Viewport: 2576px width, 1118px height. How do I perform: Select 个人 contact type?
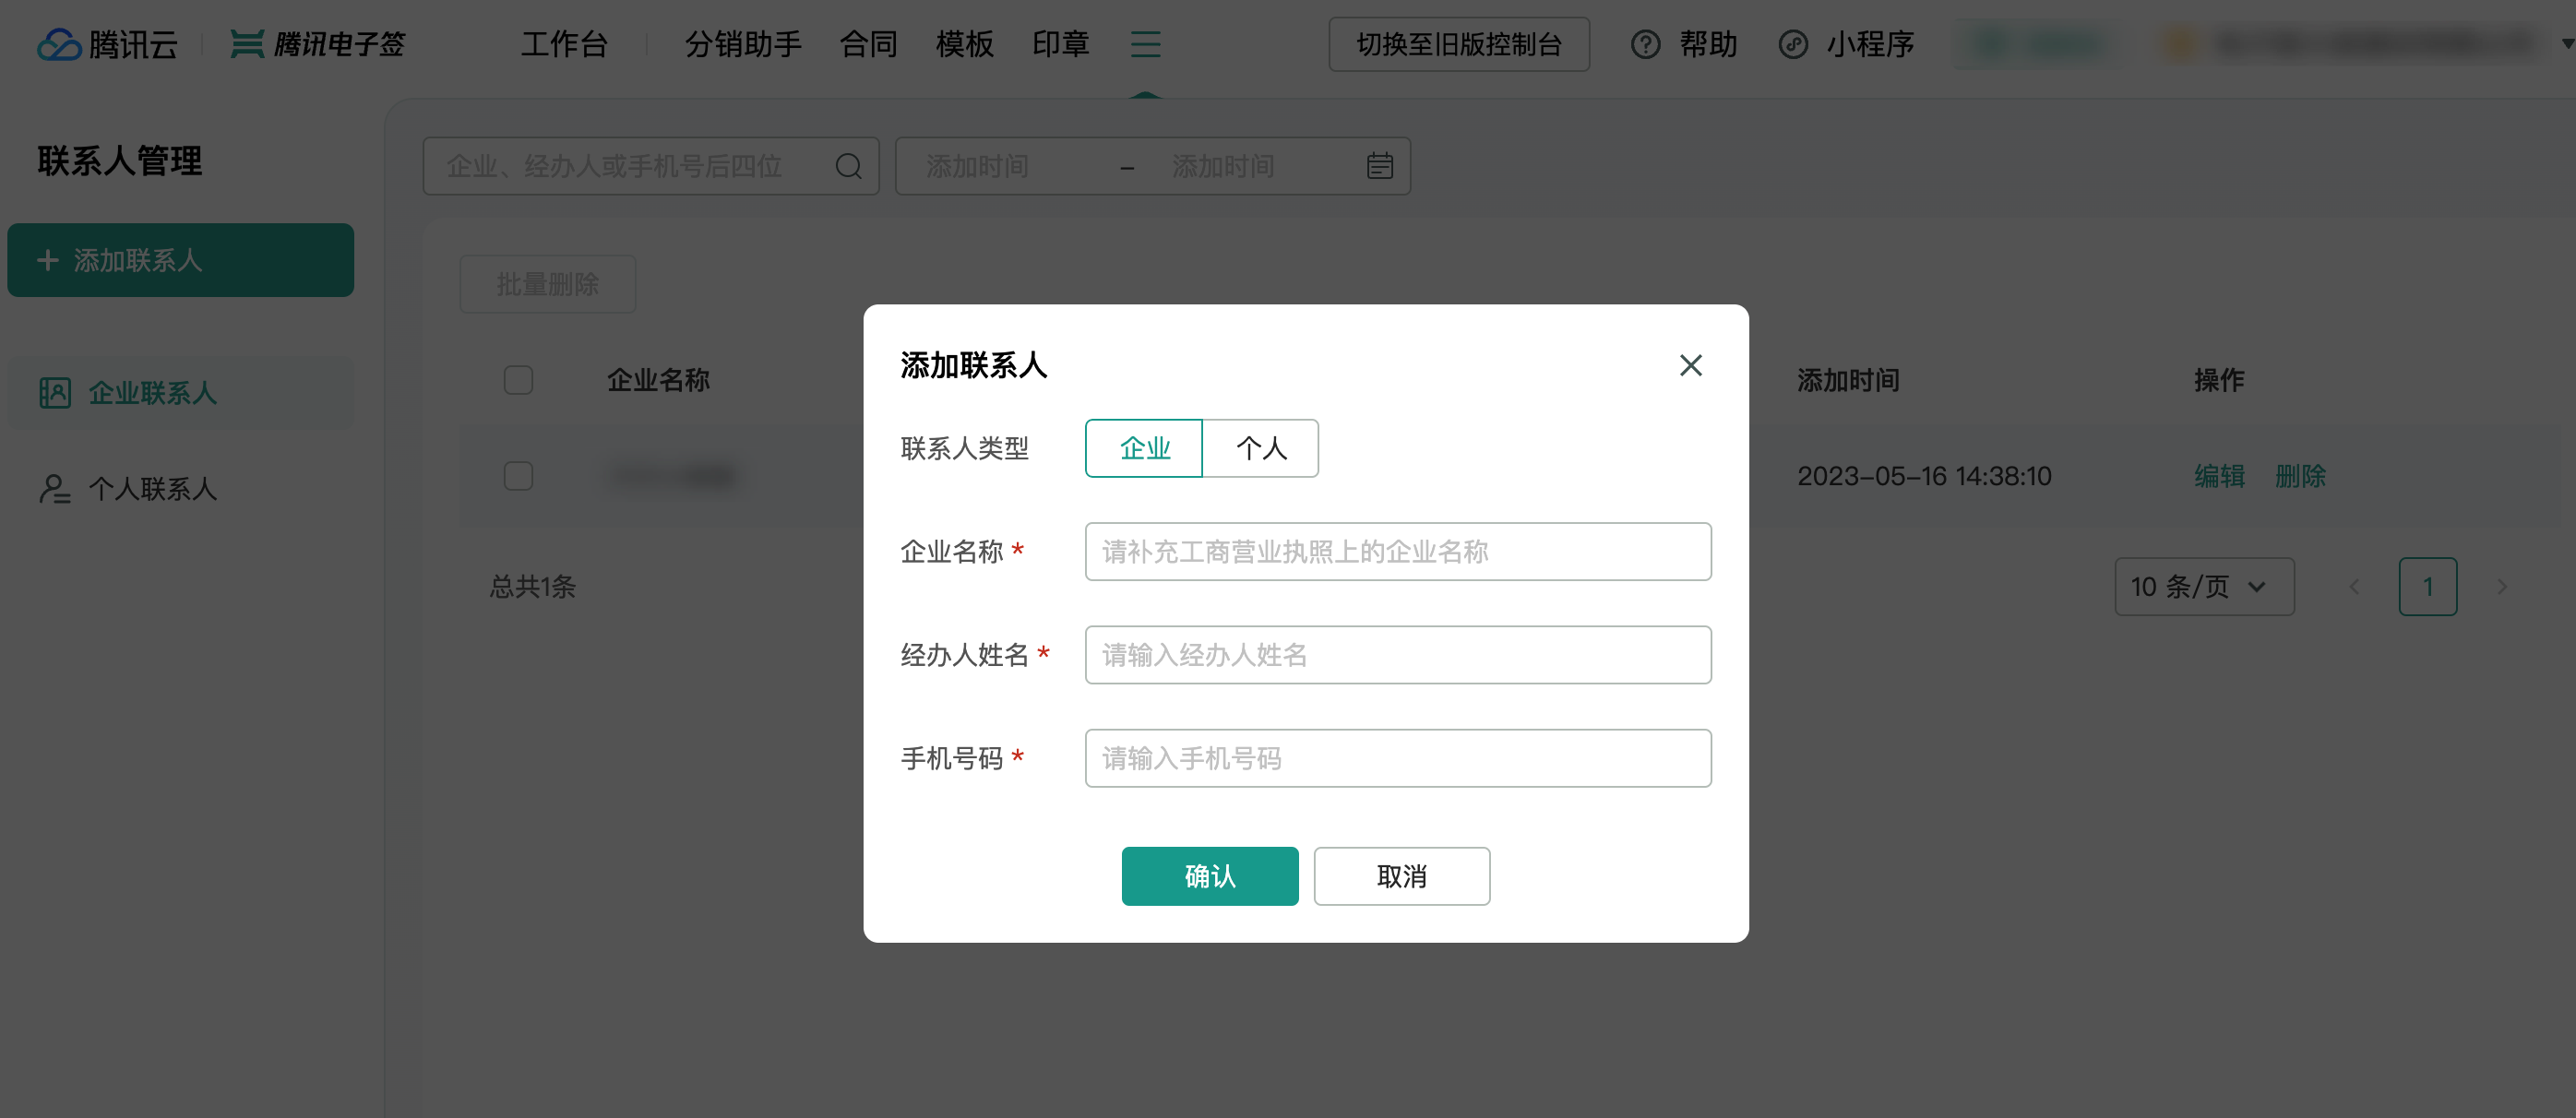coord(1261,448)
